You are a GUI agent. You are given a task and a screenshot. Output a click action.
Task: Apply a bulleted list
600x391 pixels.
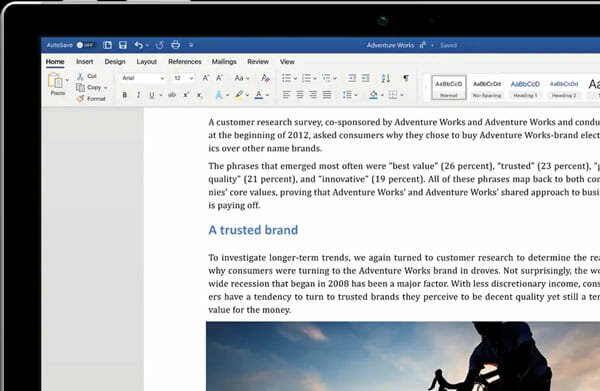click(x=287, y=78)
